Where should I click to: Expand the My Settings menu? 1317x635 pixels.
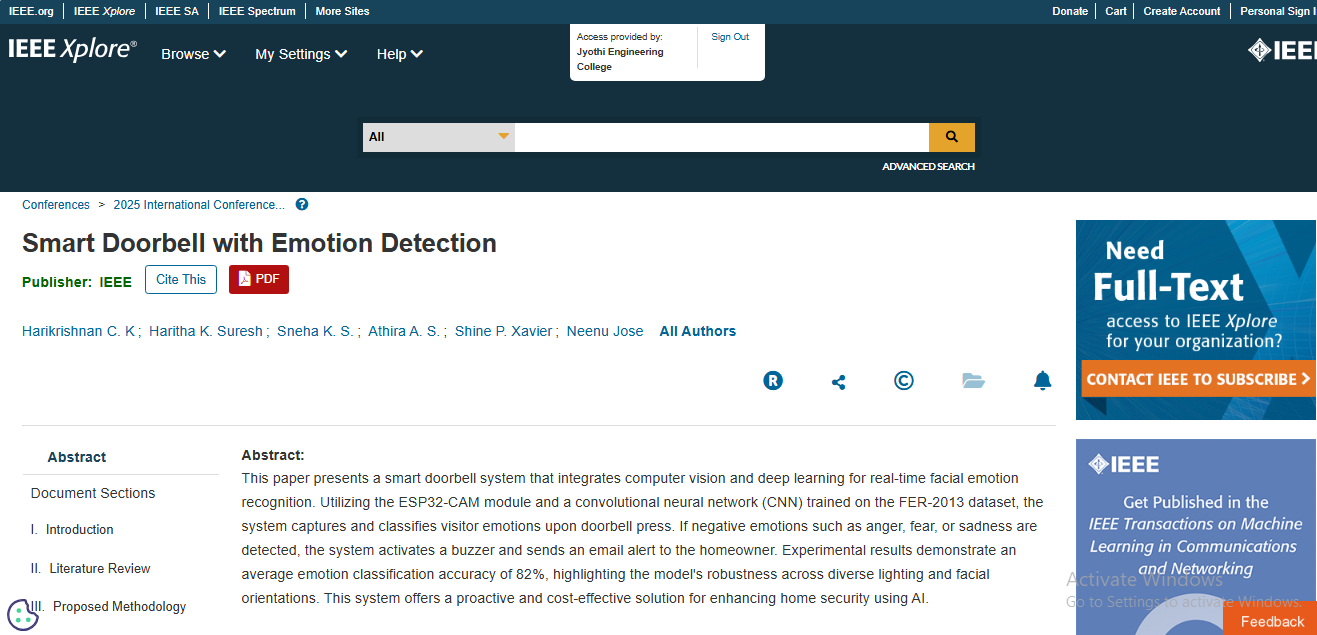[300, 54]
